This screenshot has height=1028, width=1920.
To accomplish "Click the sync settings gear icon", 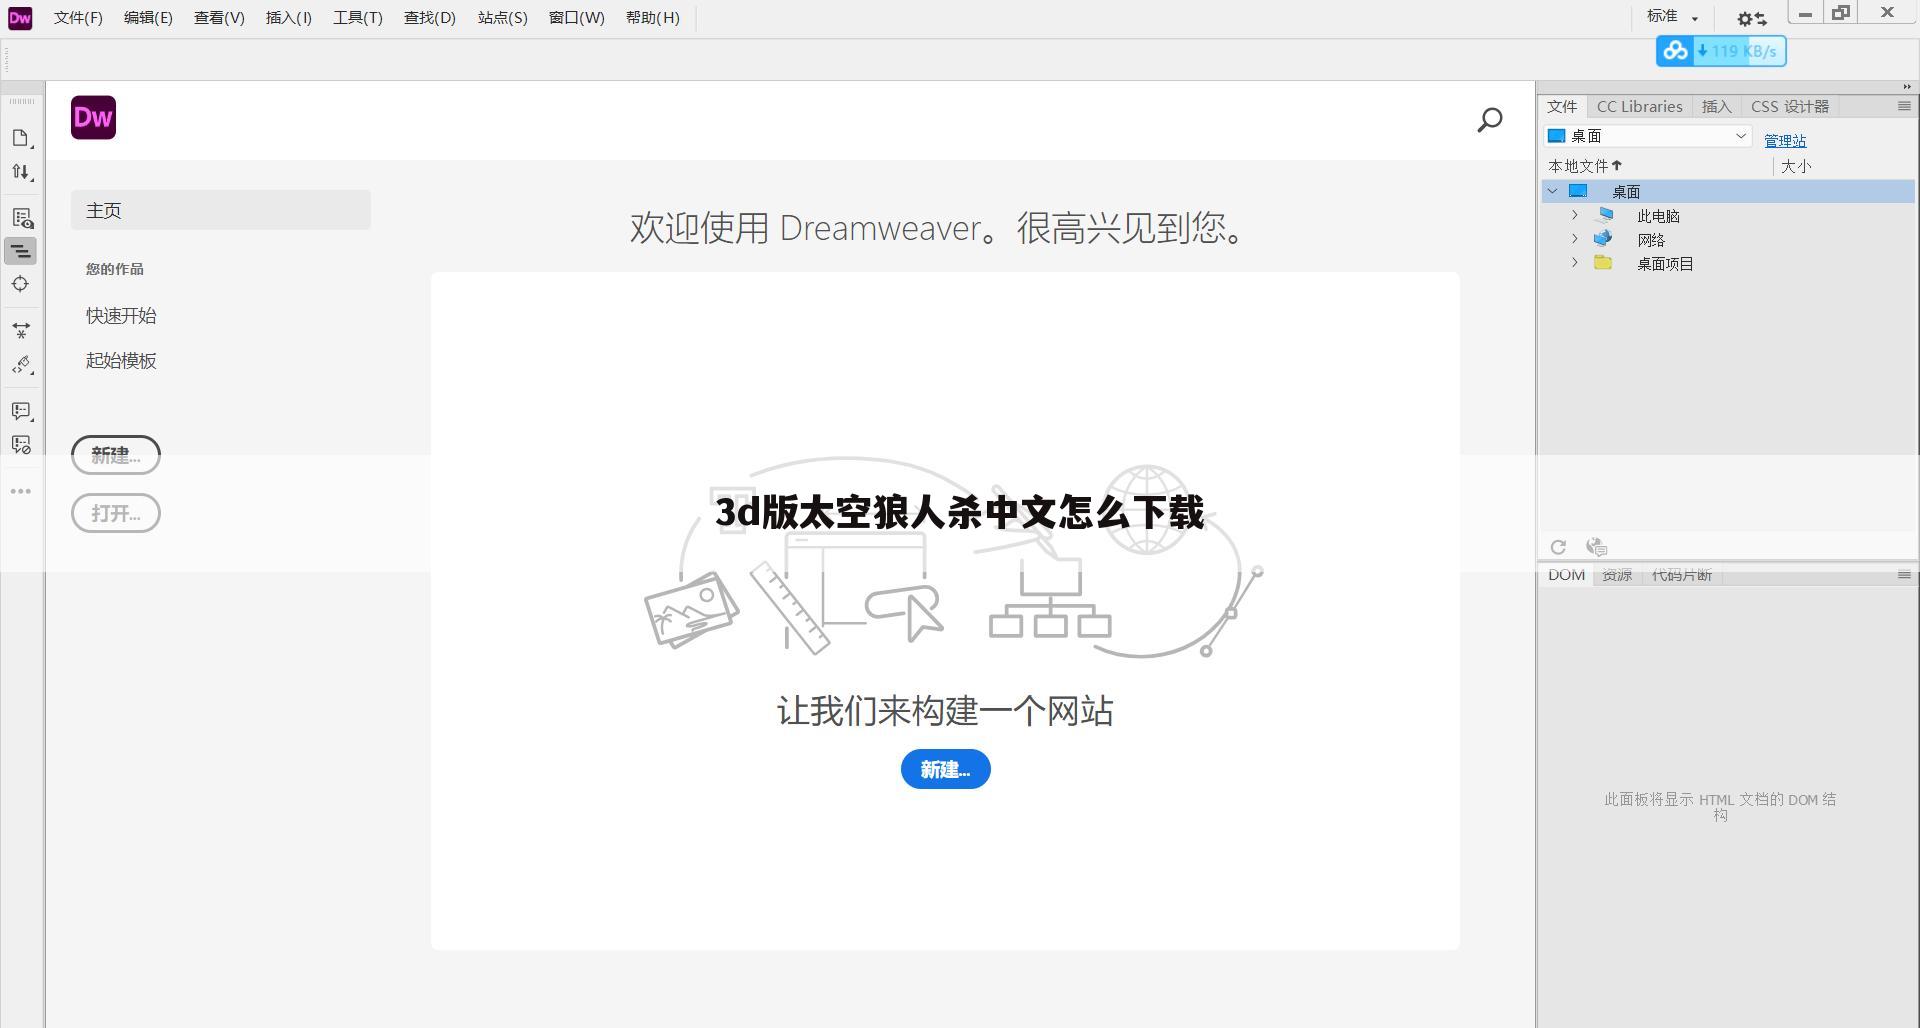I will click(x=1751, y=18).
